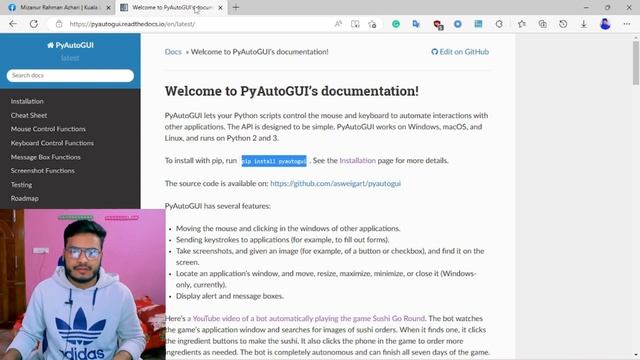
Task: Open the user profile avatar
Action: tap(605, 24)
